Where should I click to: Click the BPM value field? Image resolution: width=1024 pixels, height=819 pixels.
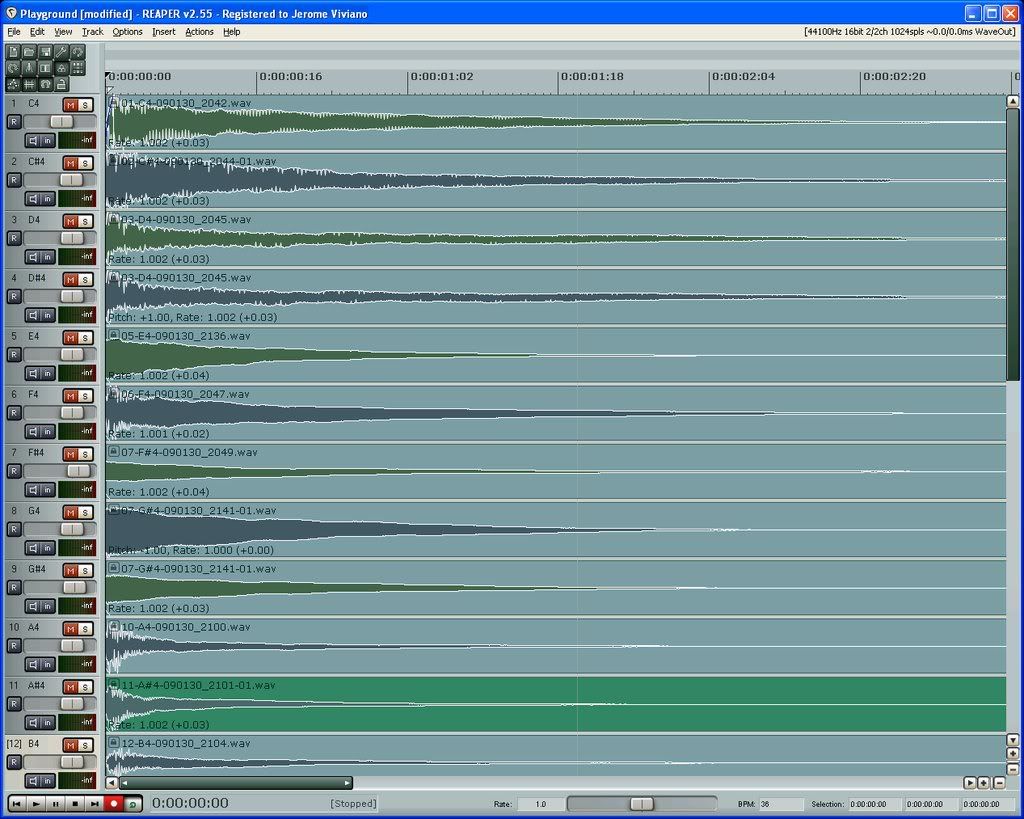tap(780, 804)
